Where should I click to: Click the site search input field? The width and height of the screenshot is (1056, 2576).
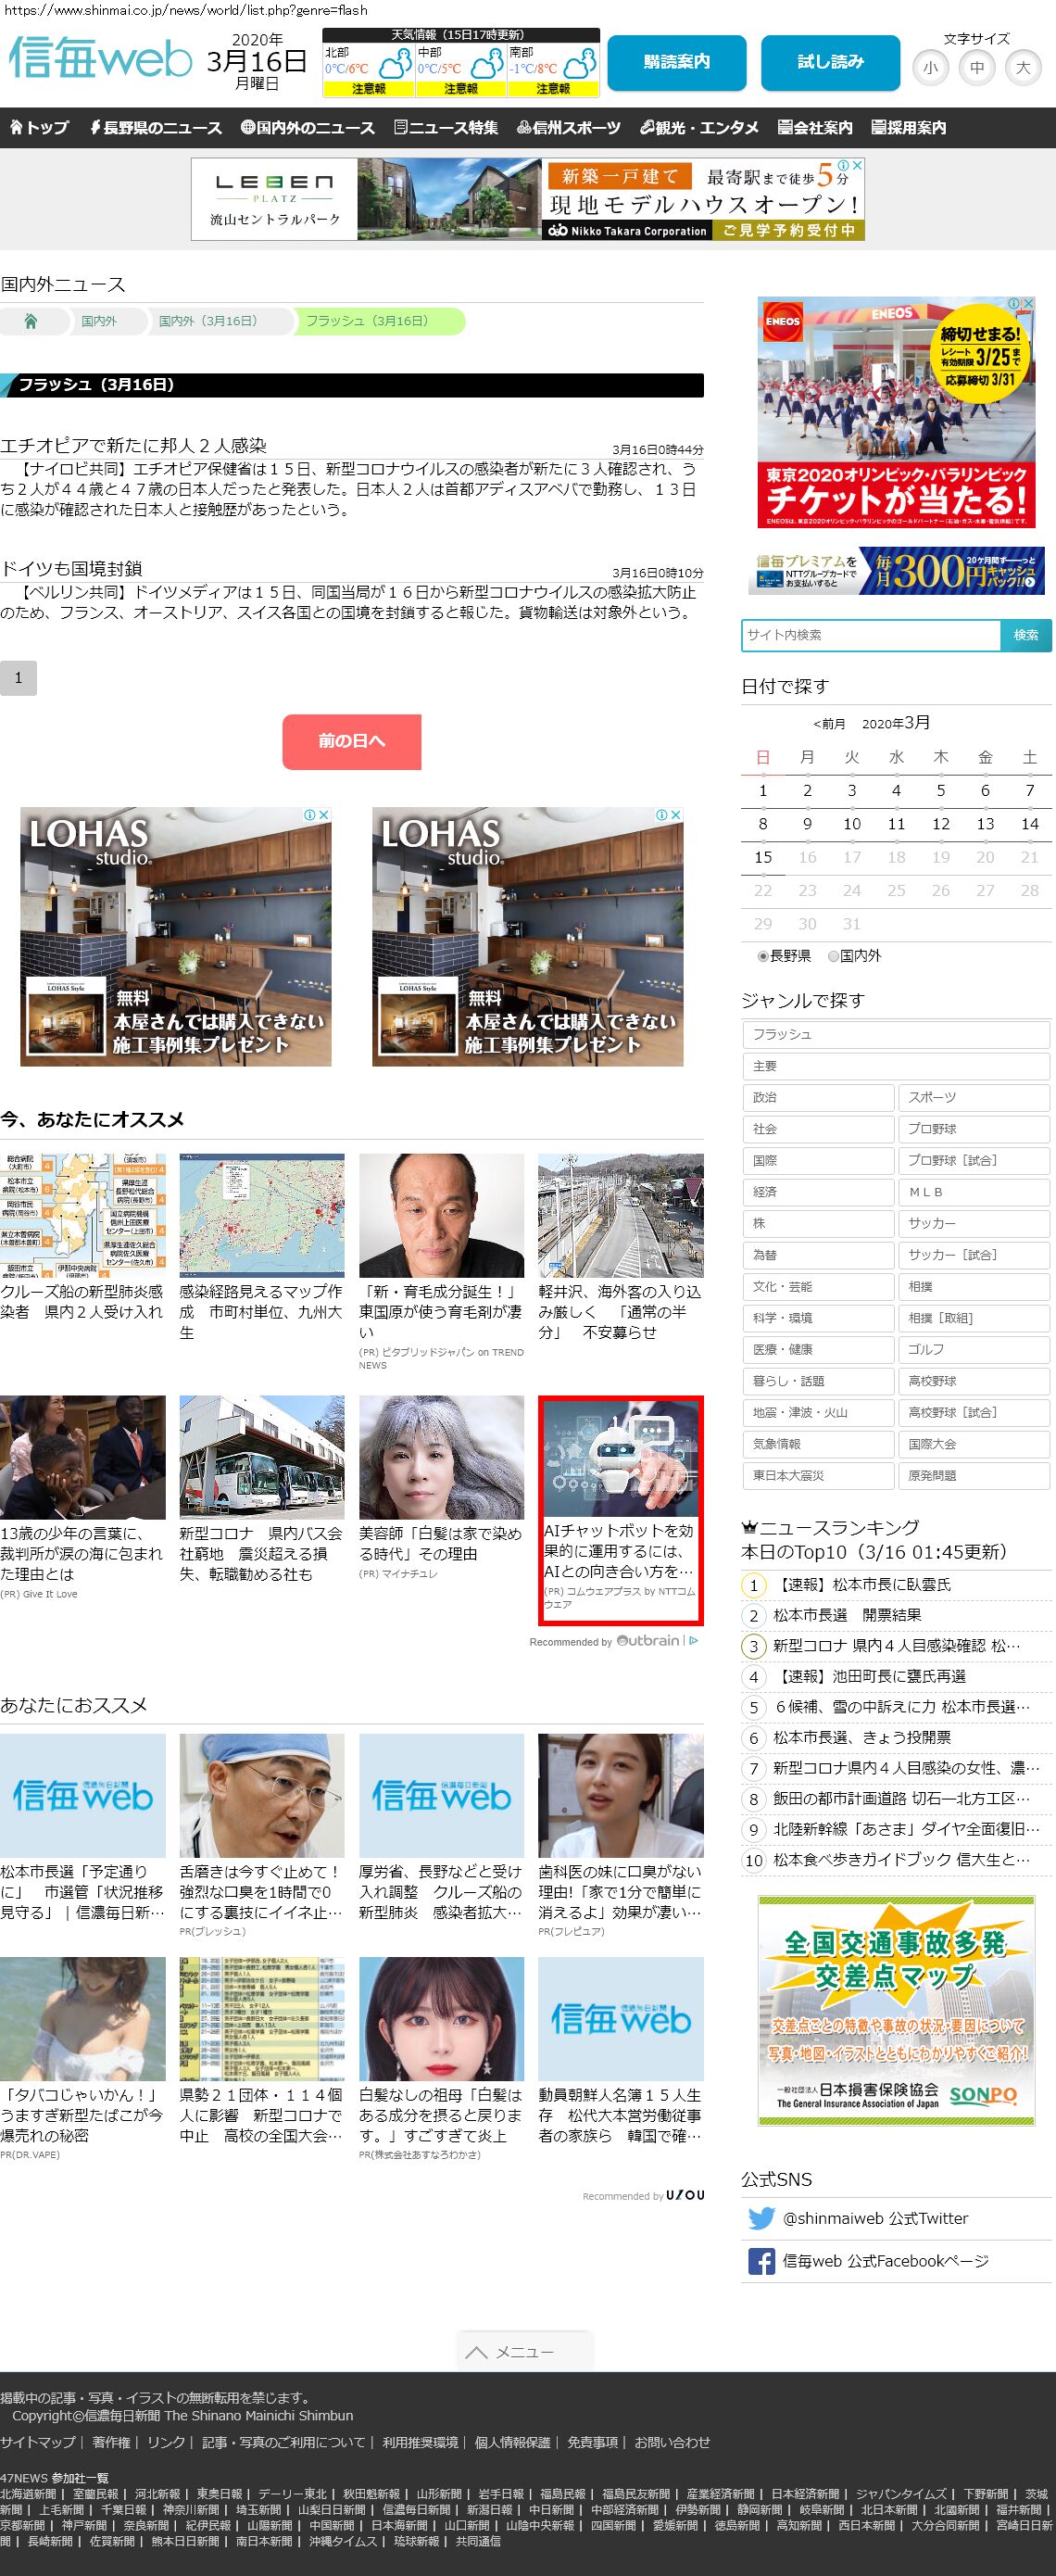point(870,635)
